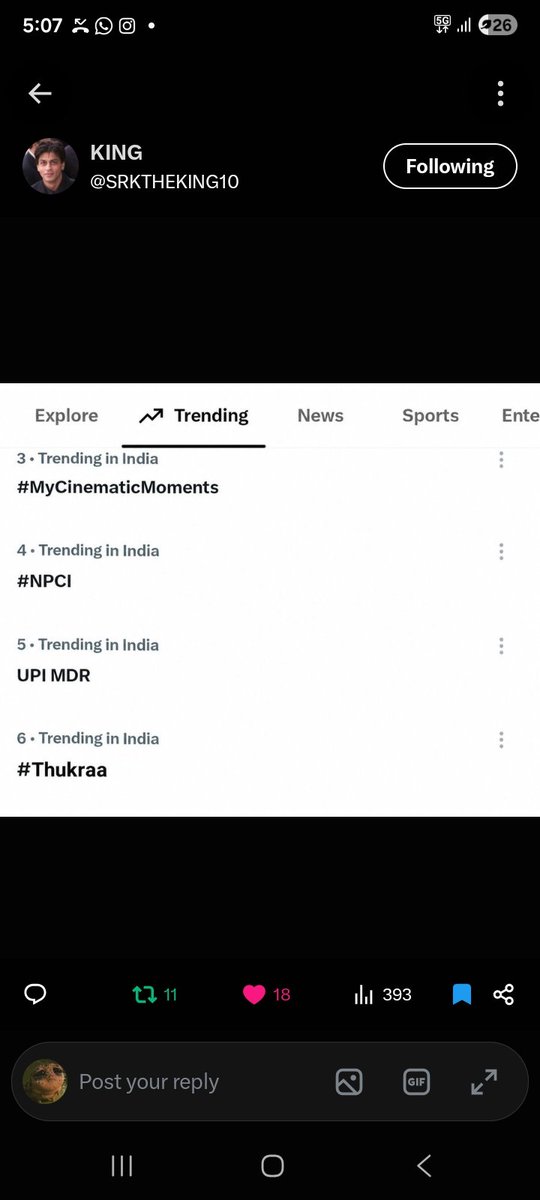
Task: Remove the bookmark with the blue bookmark icon
Action: pos(462,994)
